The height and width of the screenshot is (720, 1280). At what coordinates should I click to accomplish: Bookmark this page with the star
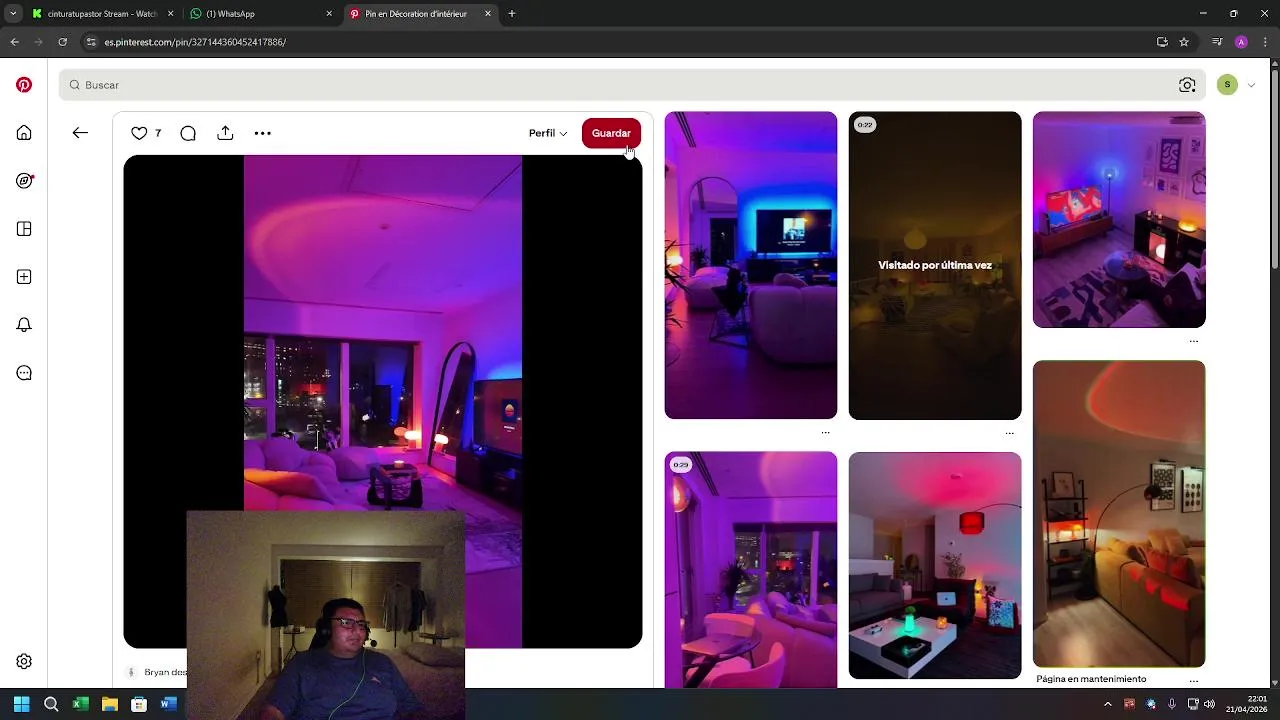[x=1184, y=42]
